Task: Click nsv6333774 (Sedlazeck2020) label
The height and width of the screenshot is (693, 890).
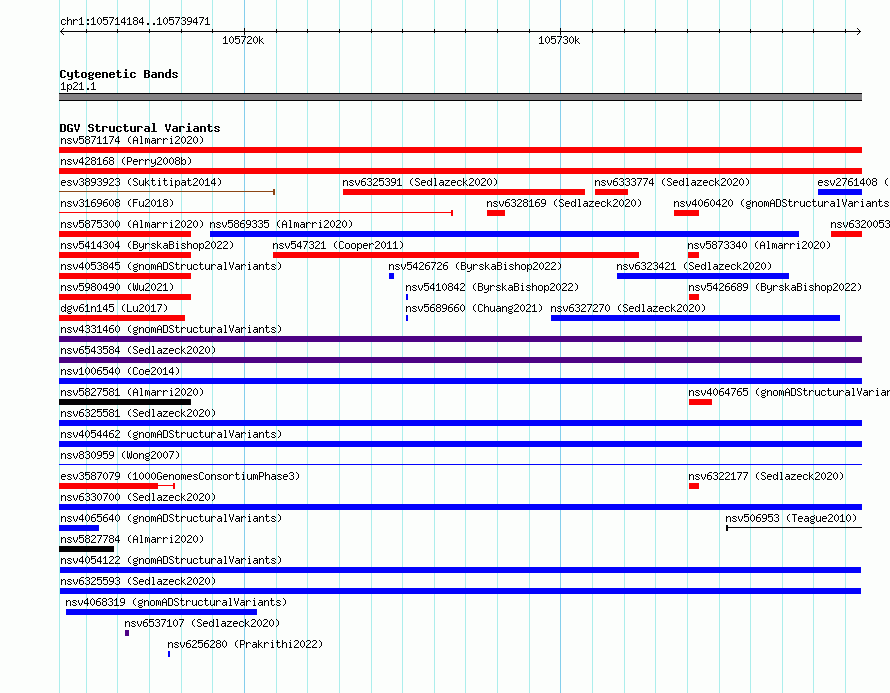Action: [x=672, y=182]
